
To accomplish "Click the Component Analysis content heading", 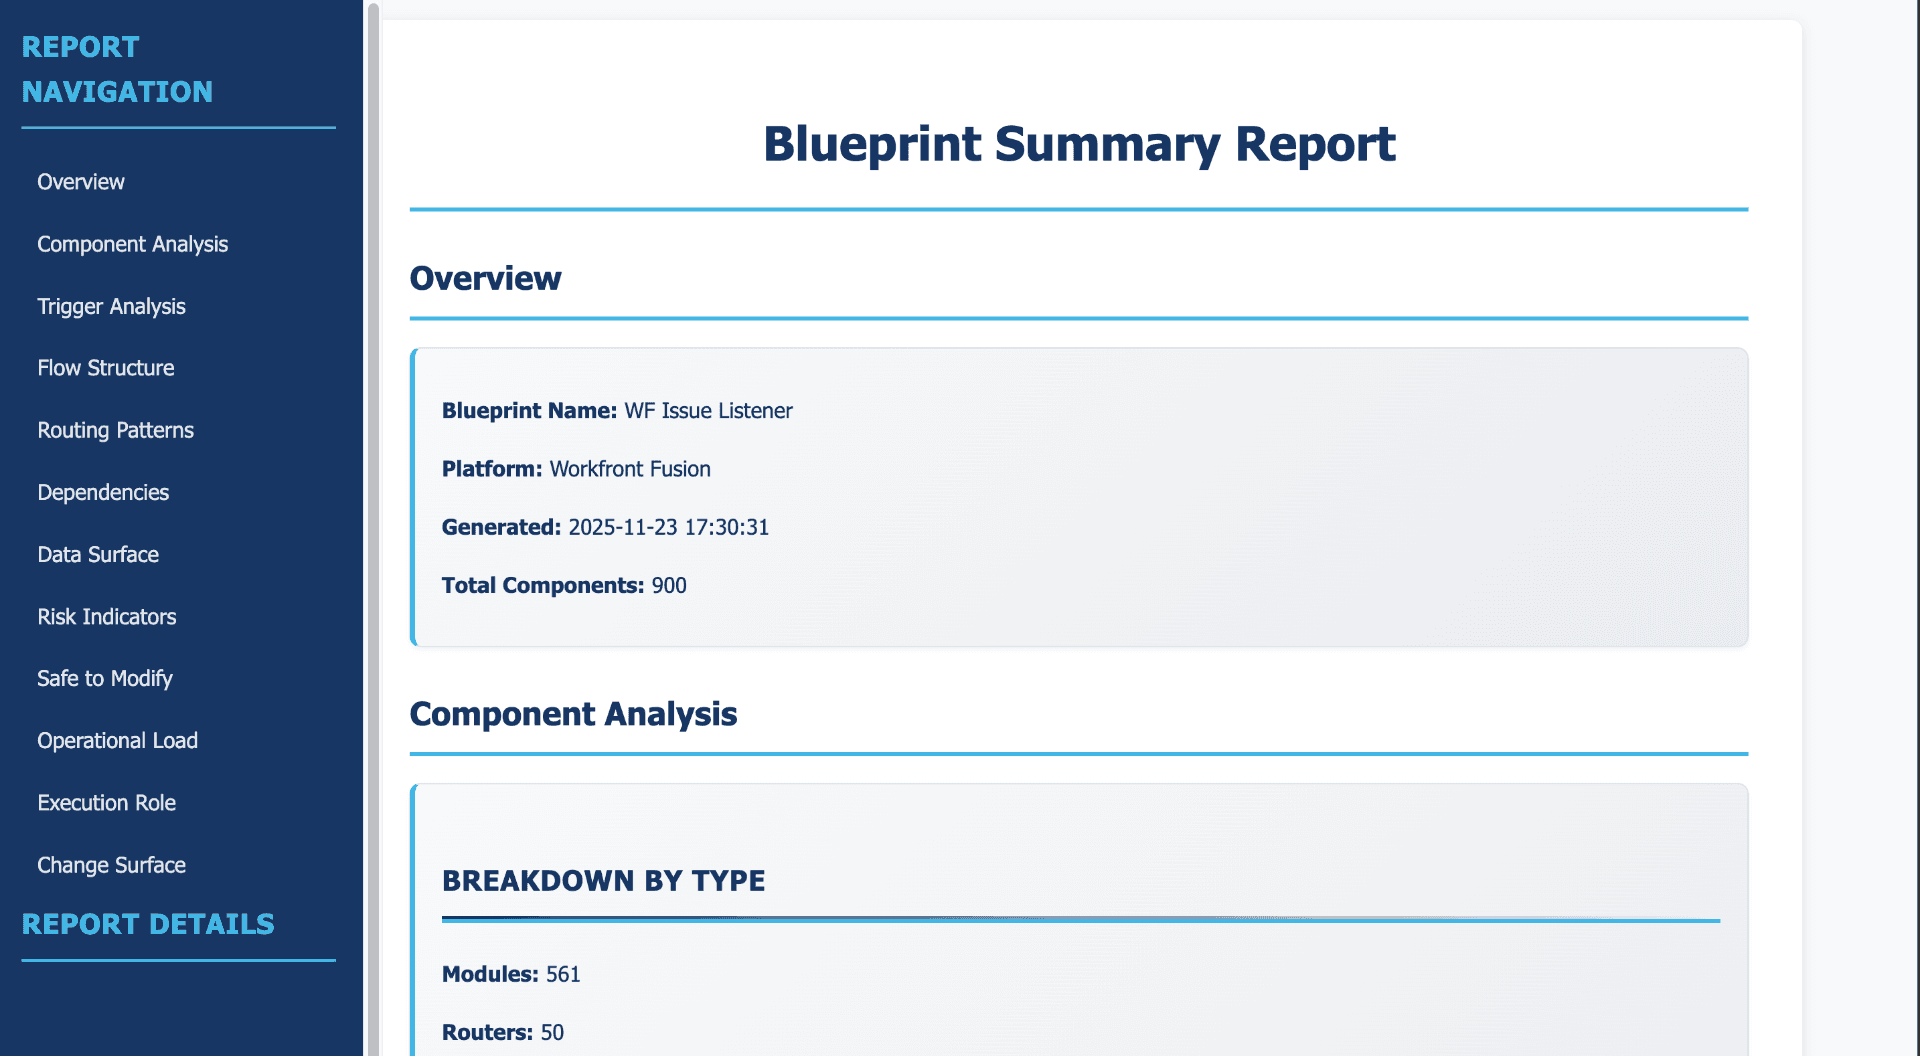I will pyautogui.click(x=573, y=714).
